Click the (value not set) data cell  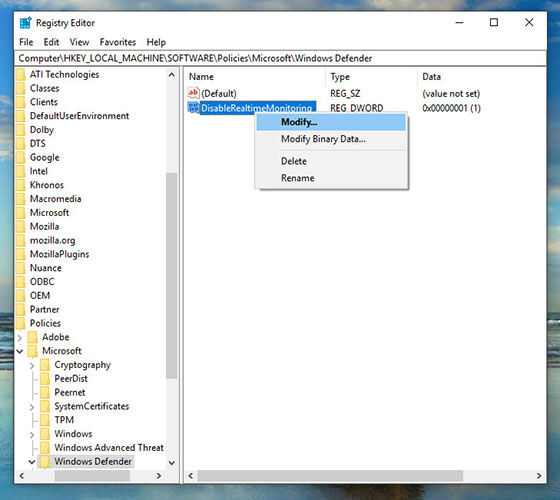[451, 94]
